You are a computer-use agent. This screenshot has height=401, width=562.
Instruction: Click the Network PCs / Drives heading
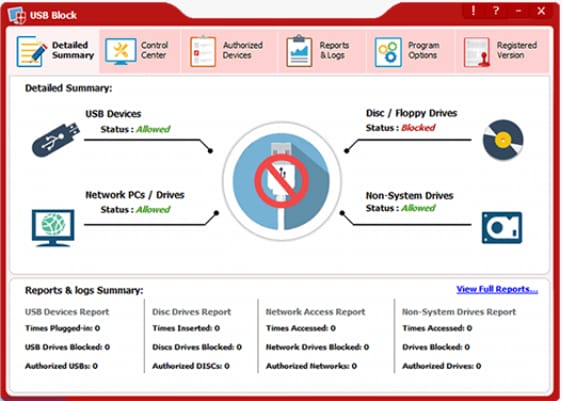(x=135, y=195)
